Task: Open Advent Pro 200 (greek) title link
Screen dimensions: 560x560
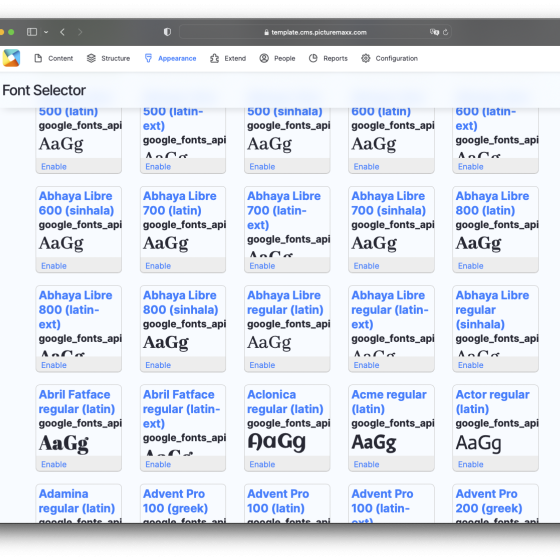Action: [489, 501]
